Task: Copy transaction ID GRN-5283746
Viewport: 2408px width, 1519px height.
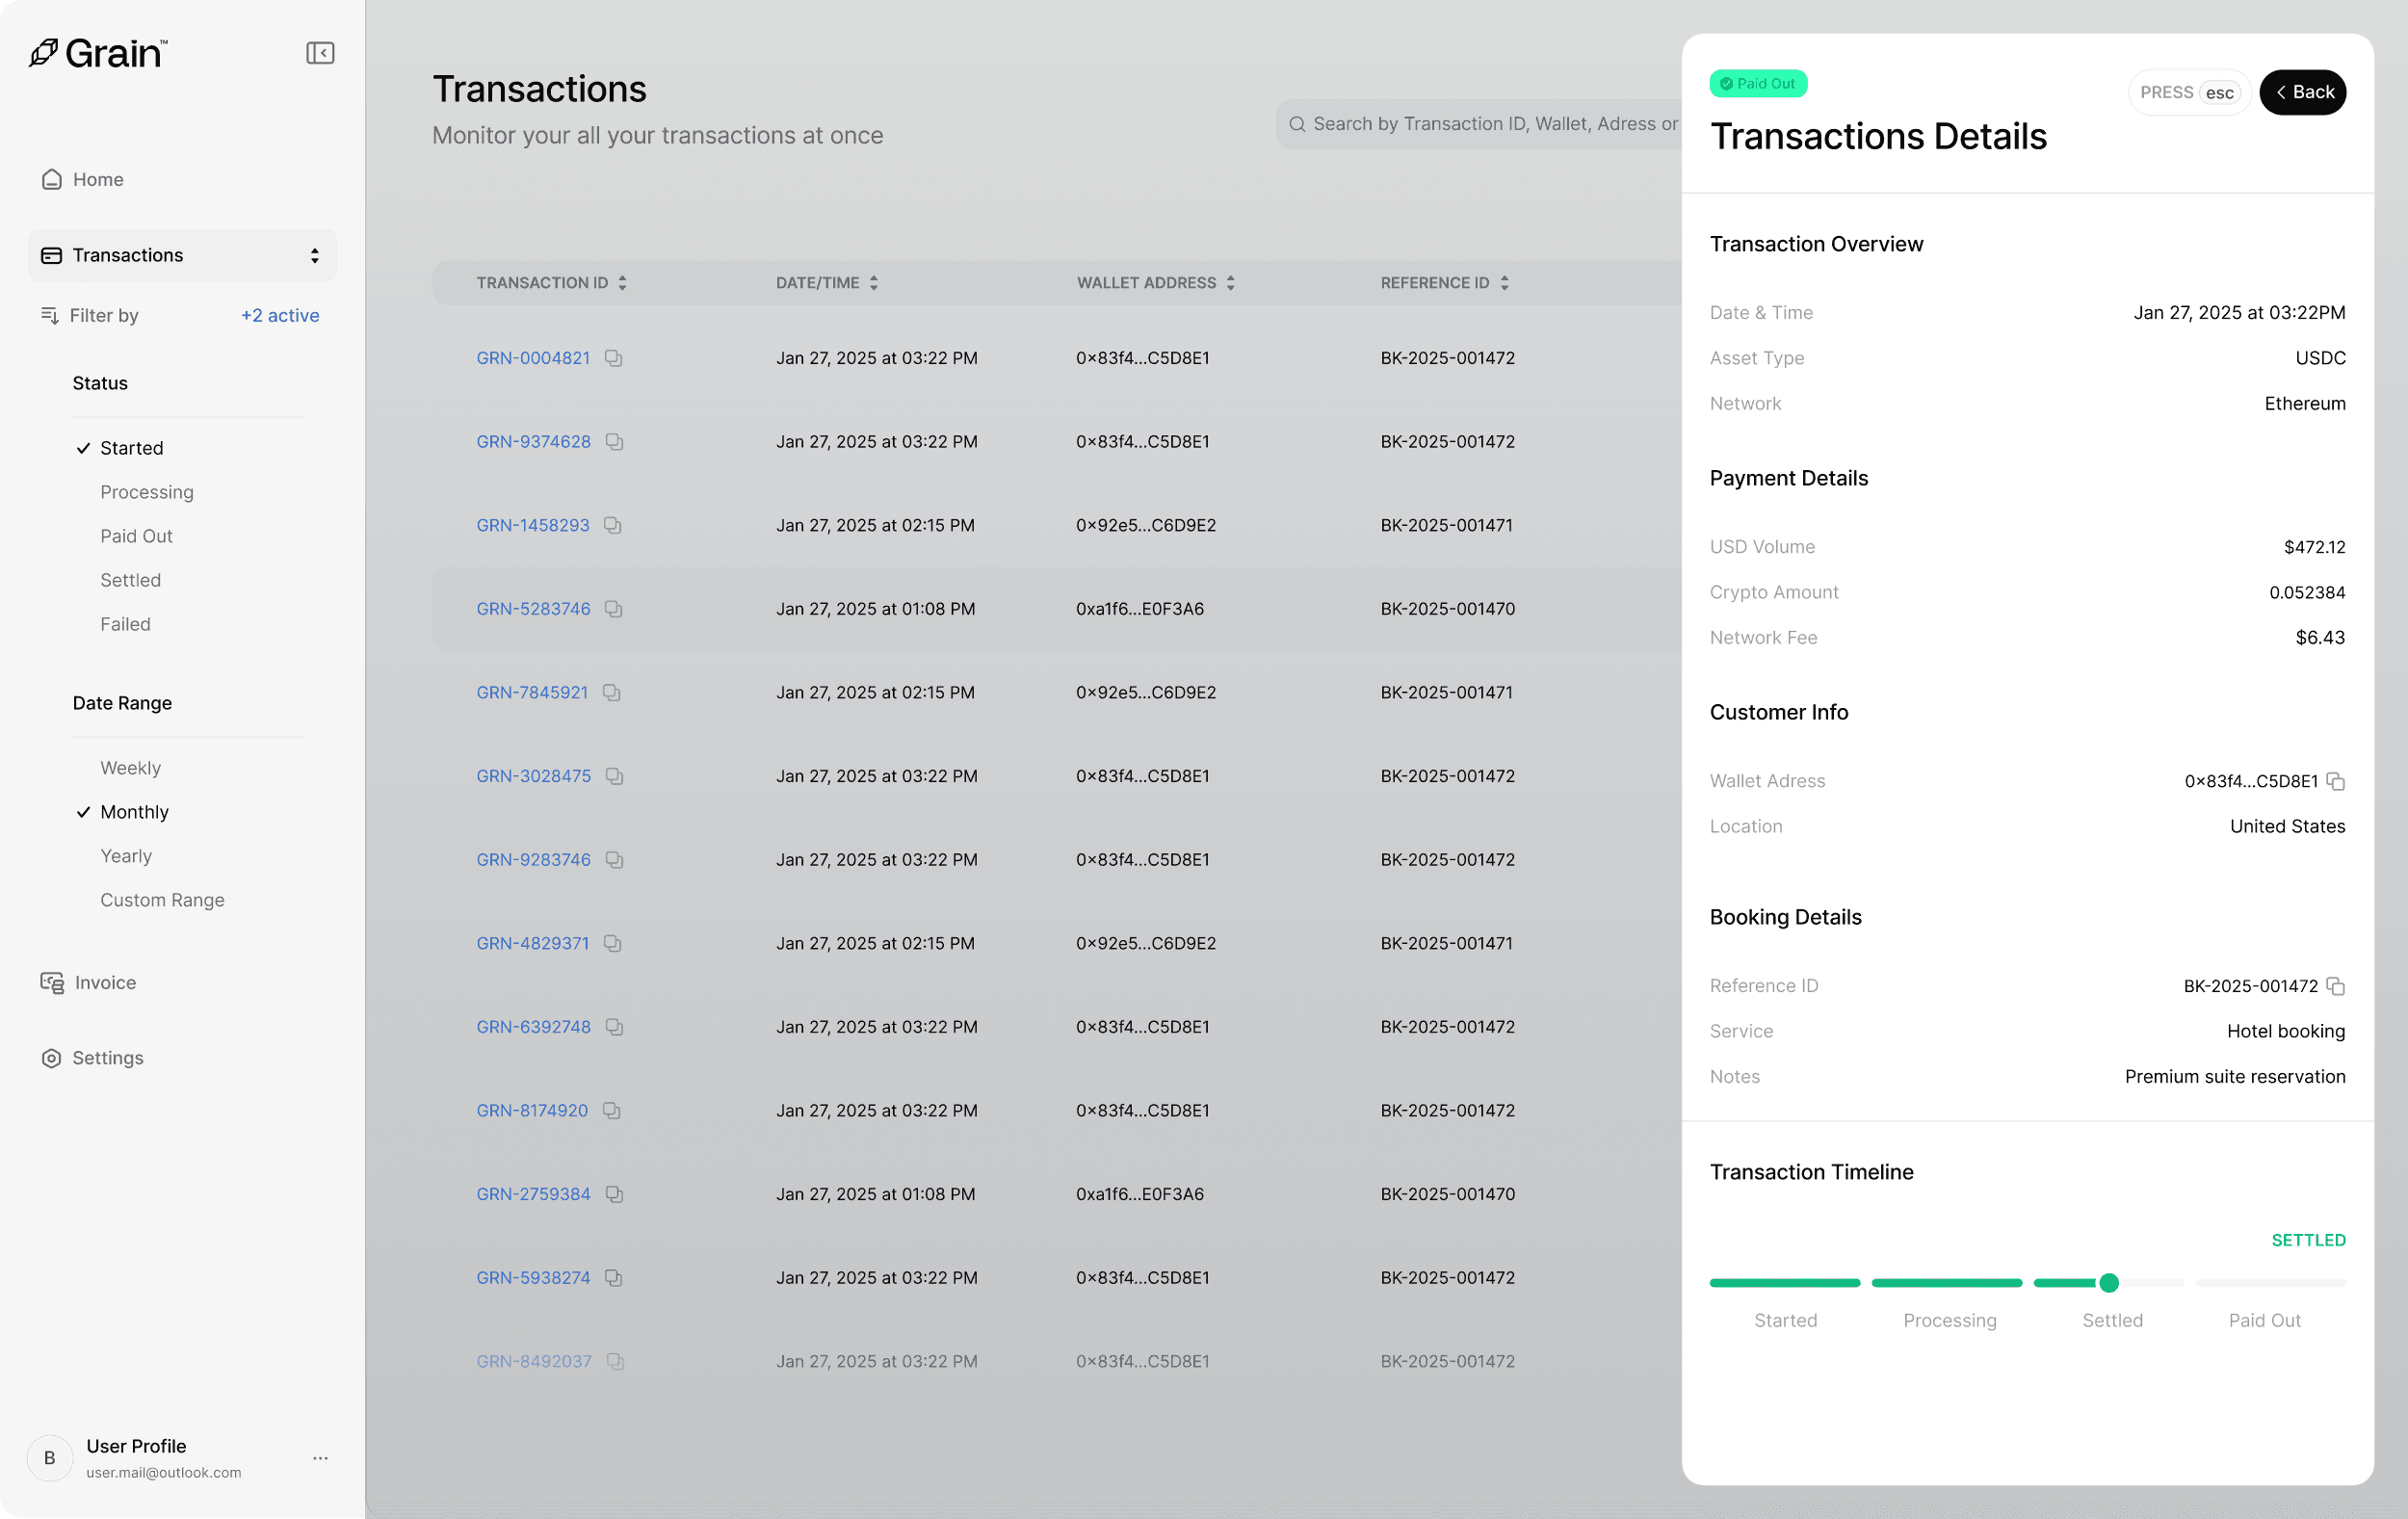Action: click(x=613, y=609)
